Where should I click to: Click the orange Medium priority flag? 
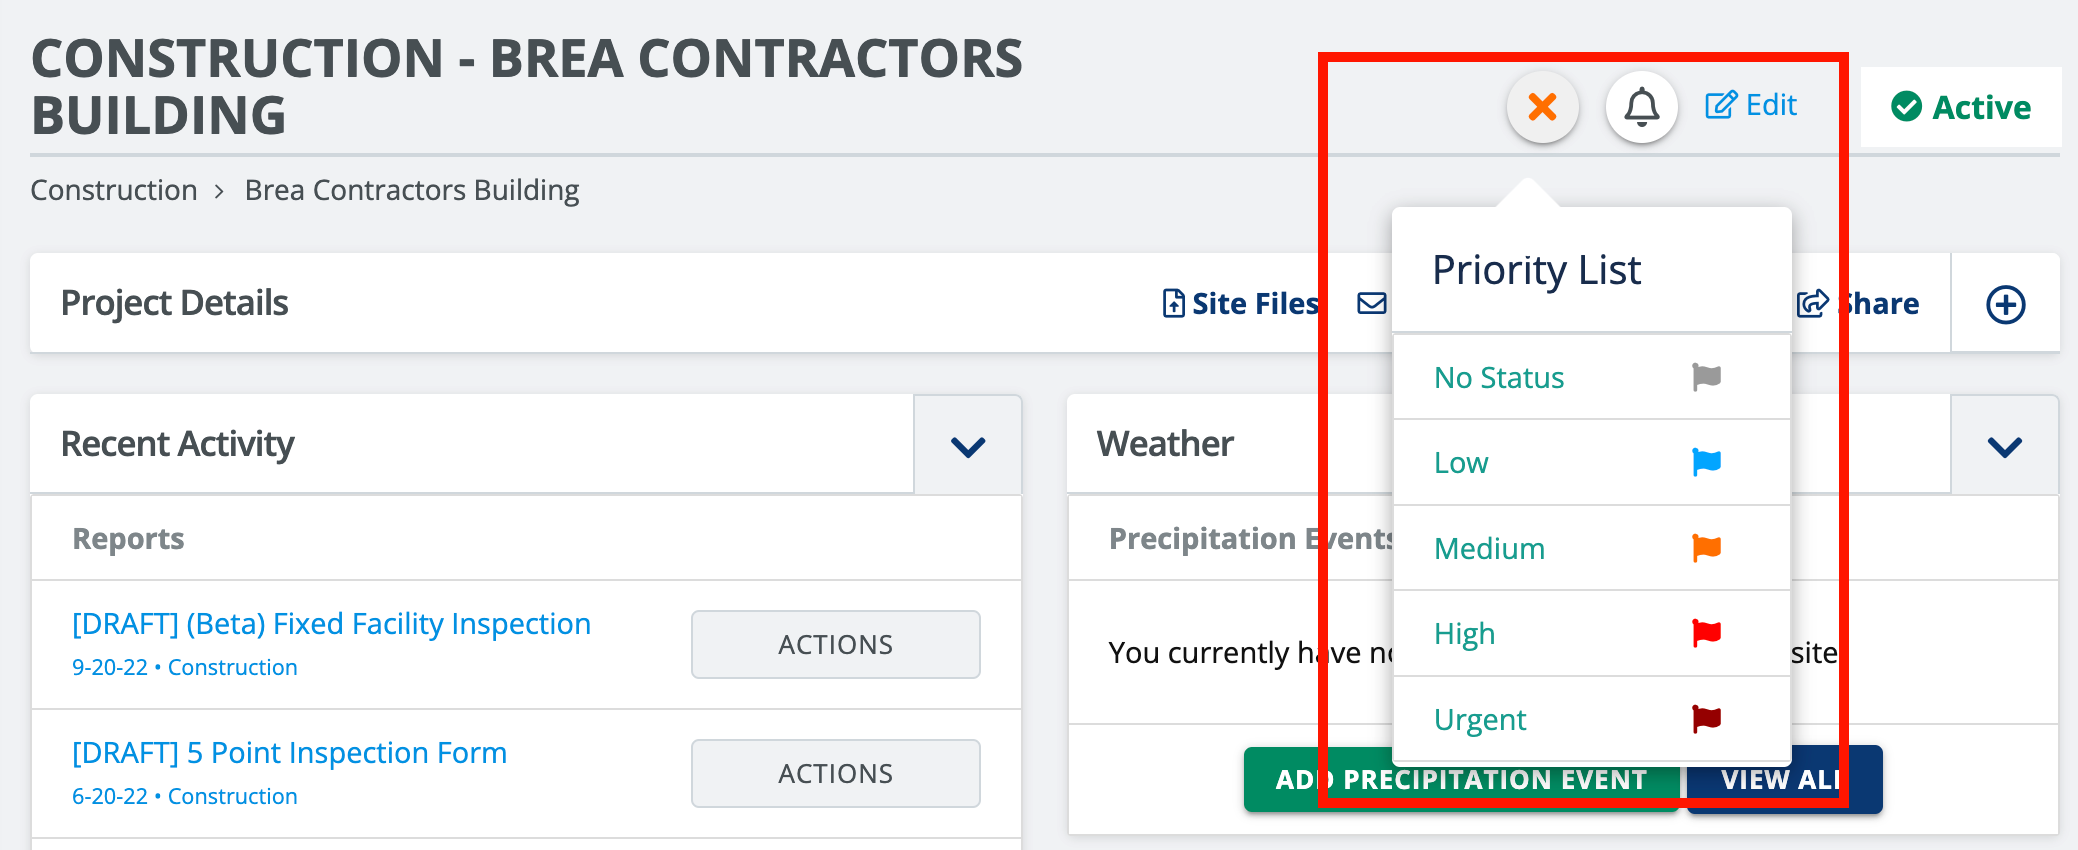pyautogui.click(x=1706, y=548)
